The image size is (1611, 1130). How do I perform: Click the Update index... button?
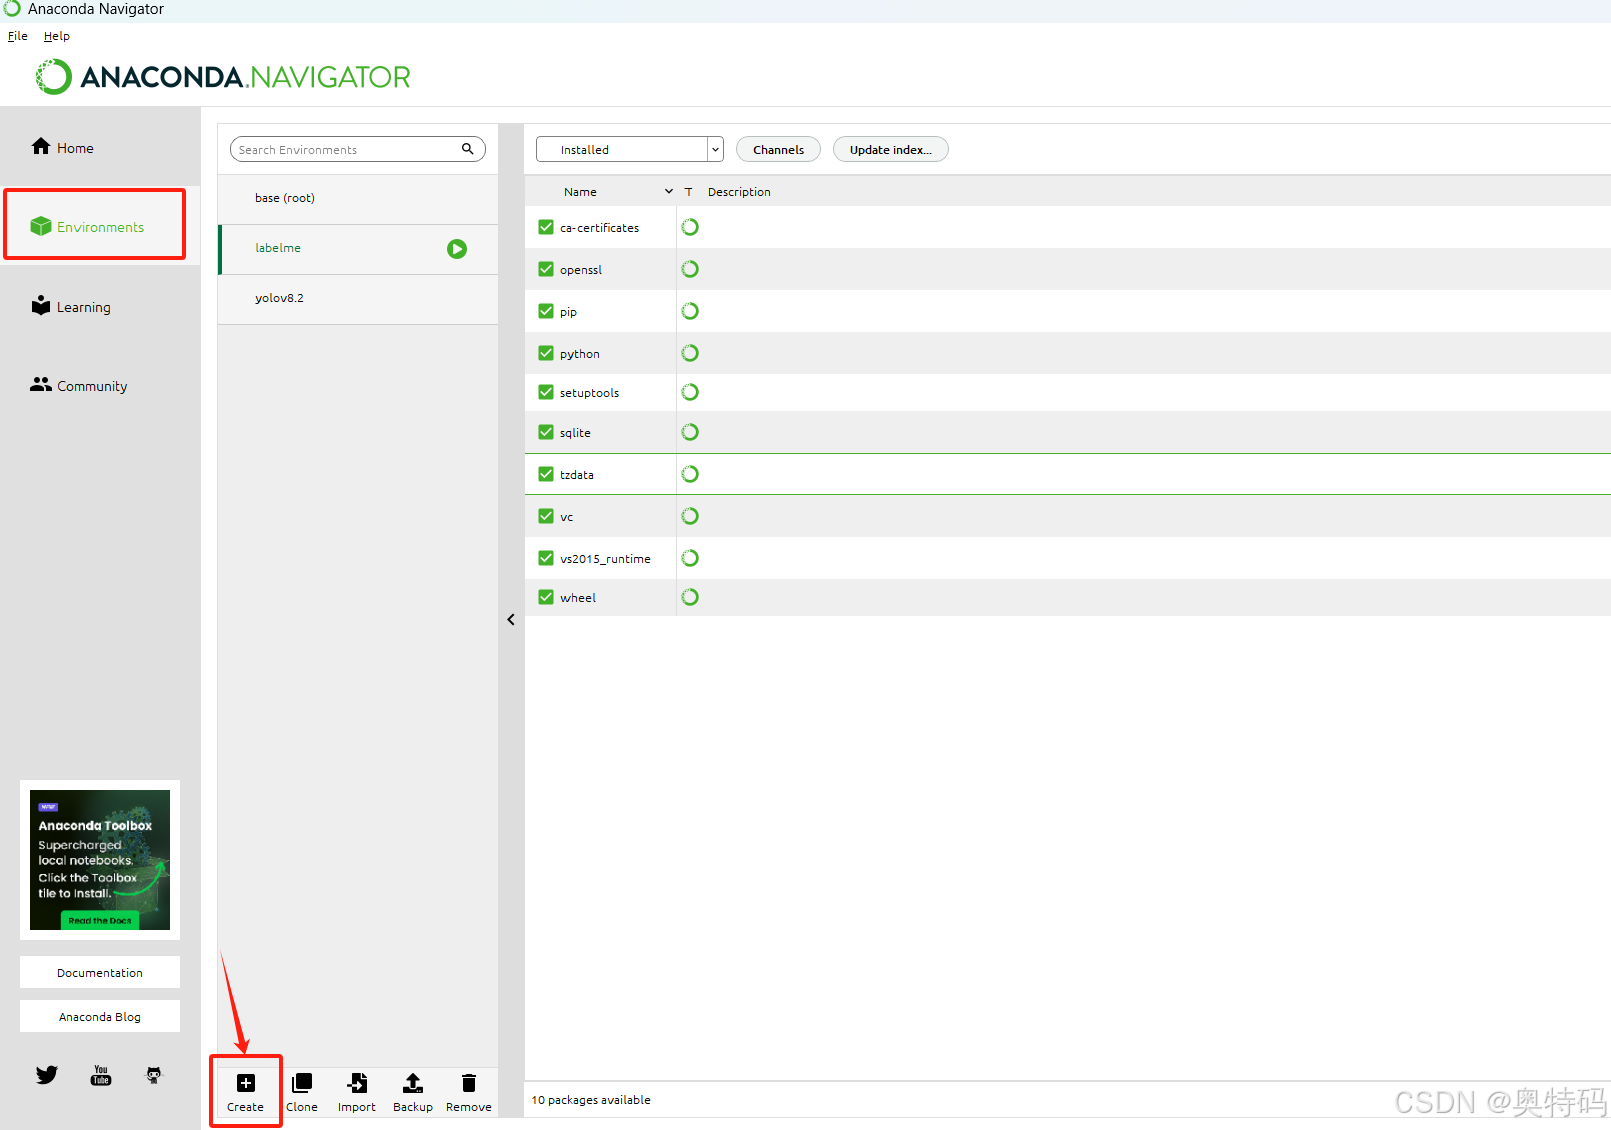[x=890, y=149]
